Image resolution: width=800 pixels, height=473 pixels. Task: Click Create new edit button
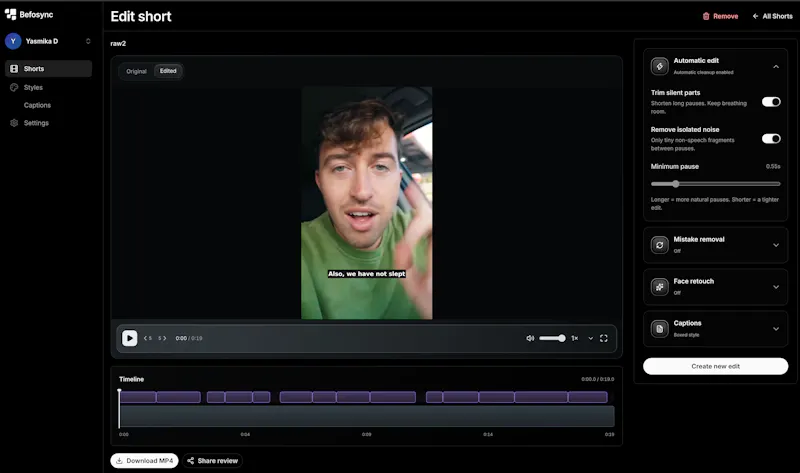point(715,366)
